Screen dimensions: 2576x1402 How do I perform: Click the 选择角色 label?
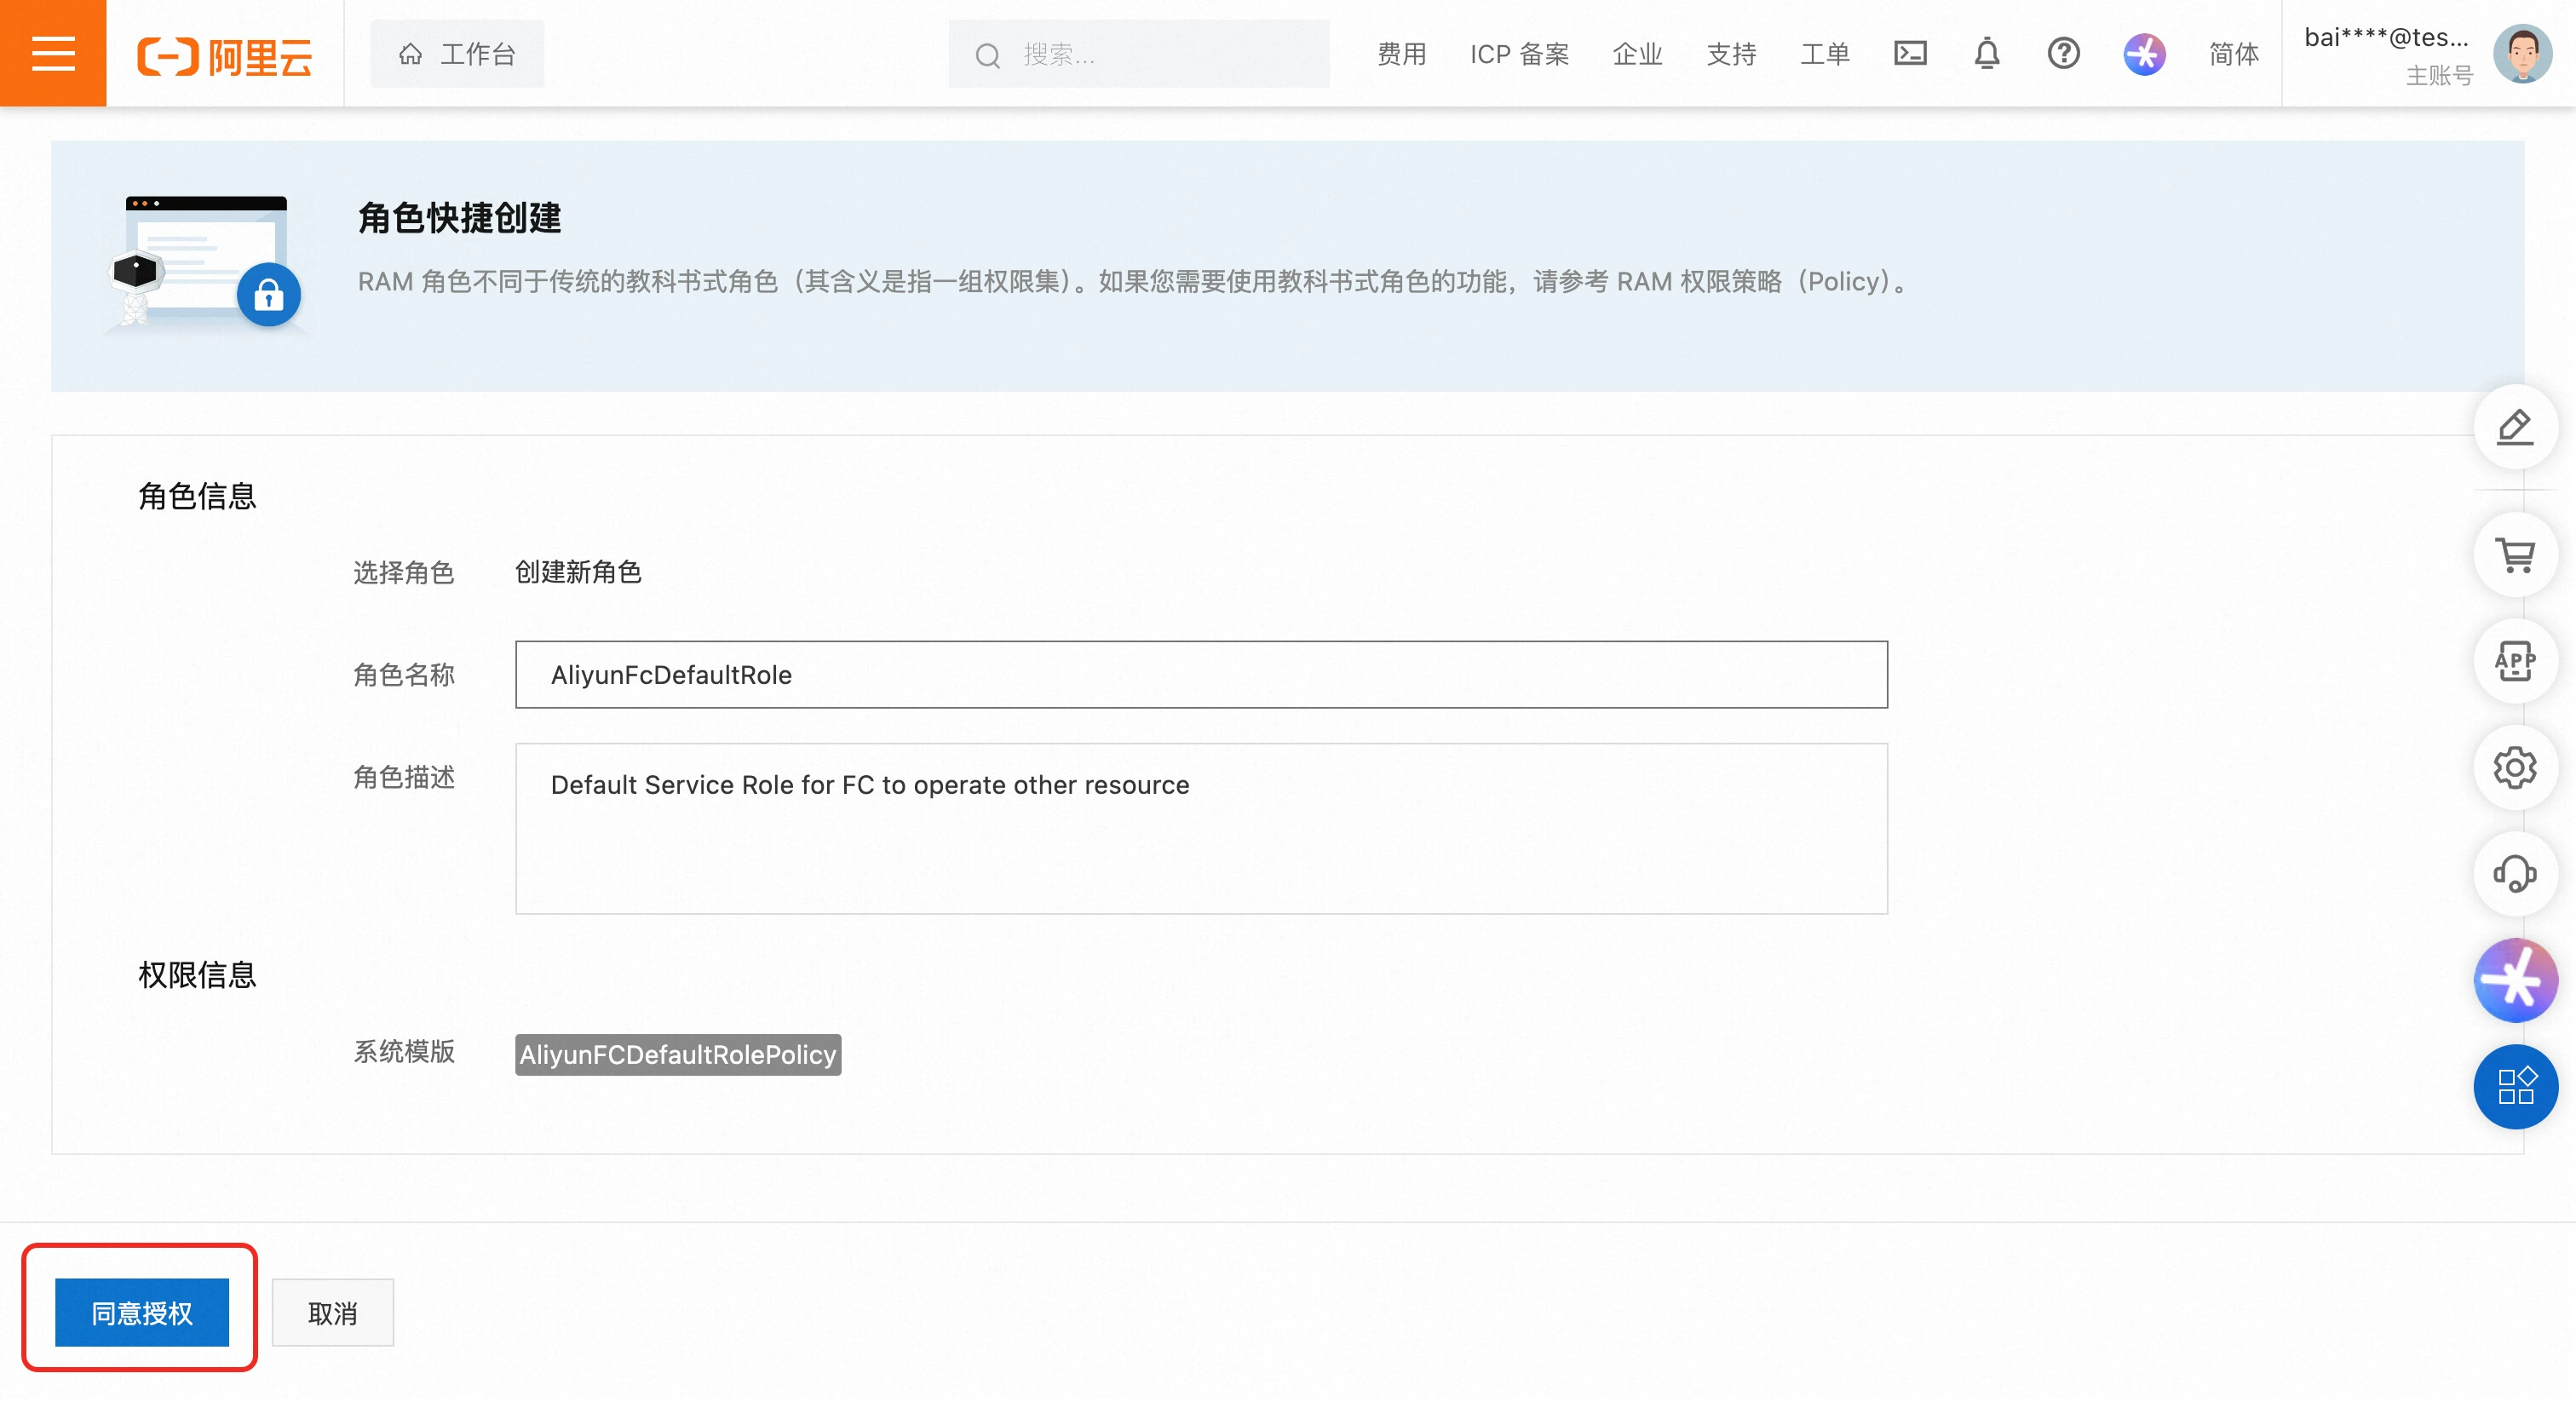(x=404, y=572)
